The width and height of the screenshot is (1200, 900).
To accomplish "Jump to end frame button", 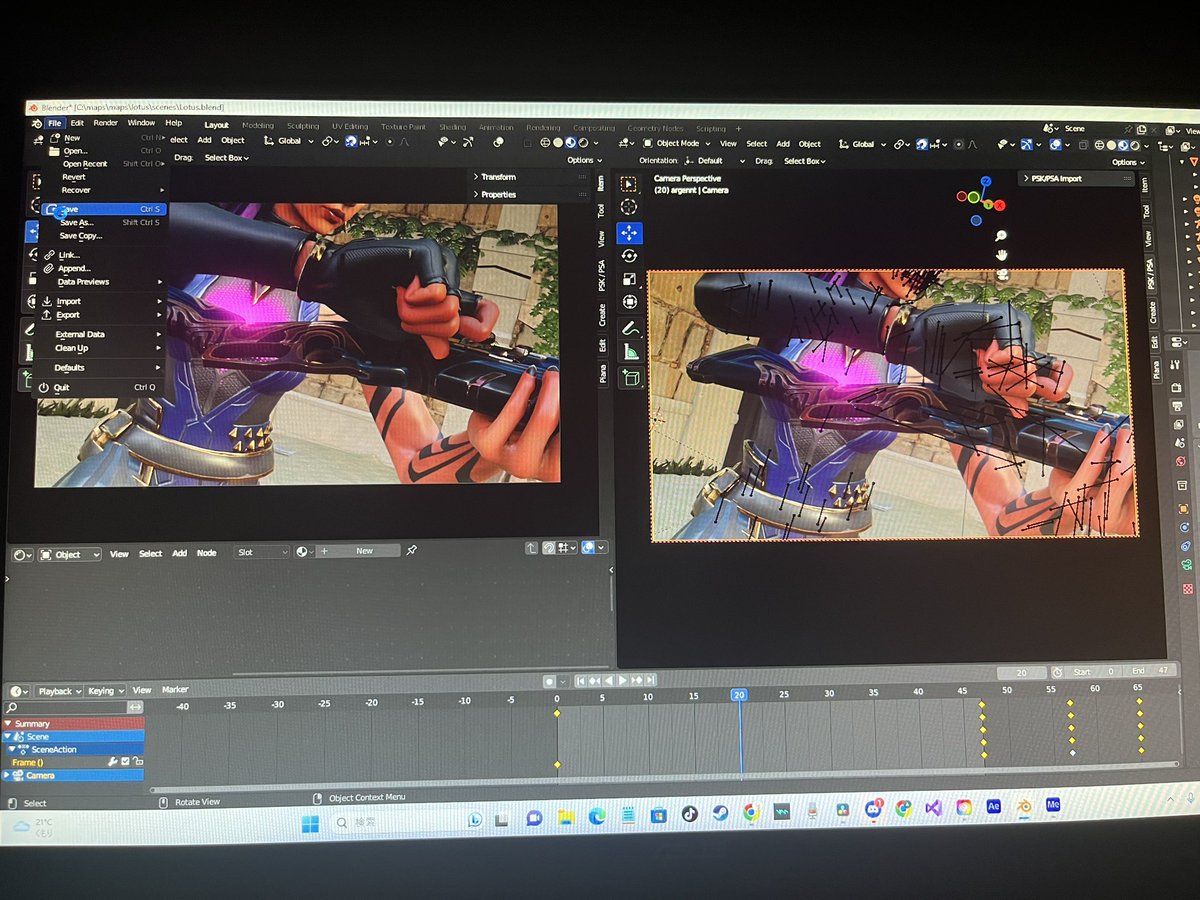I will tap(650, 681).
